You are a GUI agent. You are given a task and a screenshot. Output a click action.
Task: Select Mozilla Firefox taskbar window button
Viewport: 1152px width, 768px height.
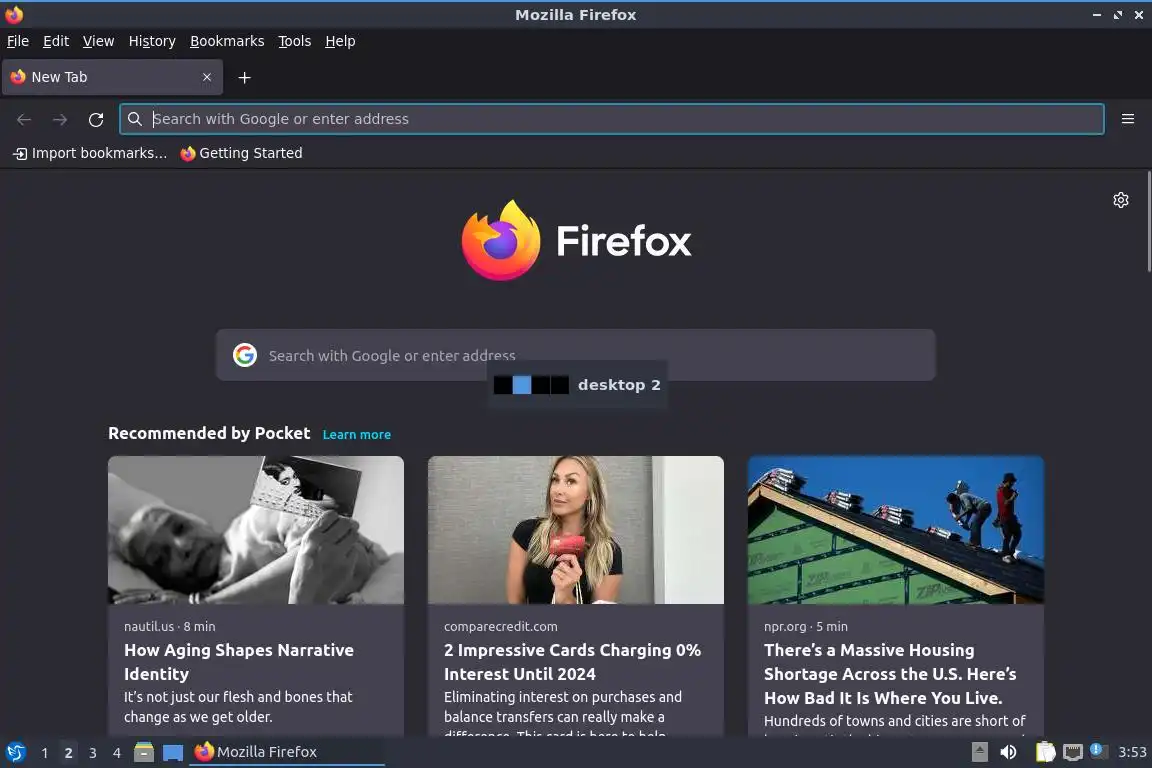pos(287,752)
